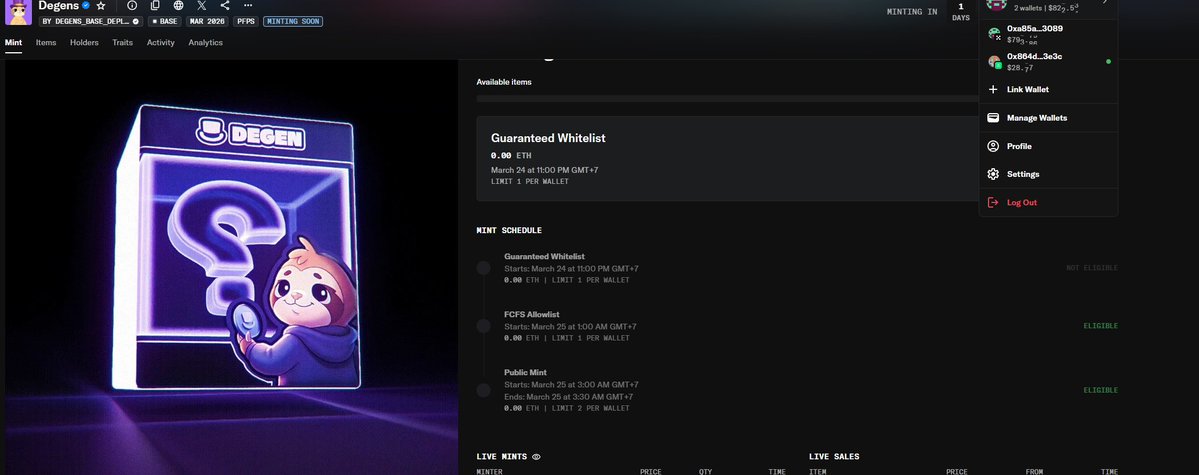Viewport: 1199px width, 475px height.
Task: Click the person icon beside Profile
Action: [x=993, y=146]
